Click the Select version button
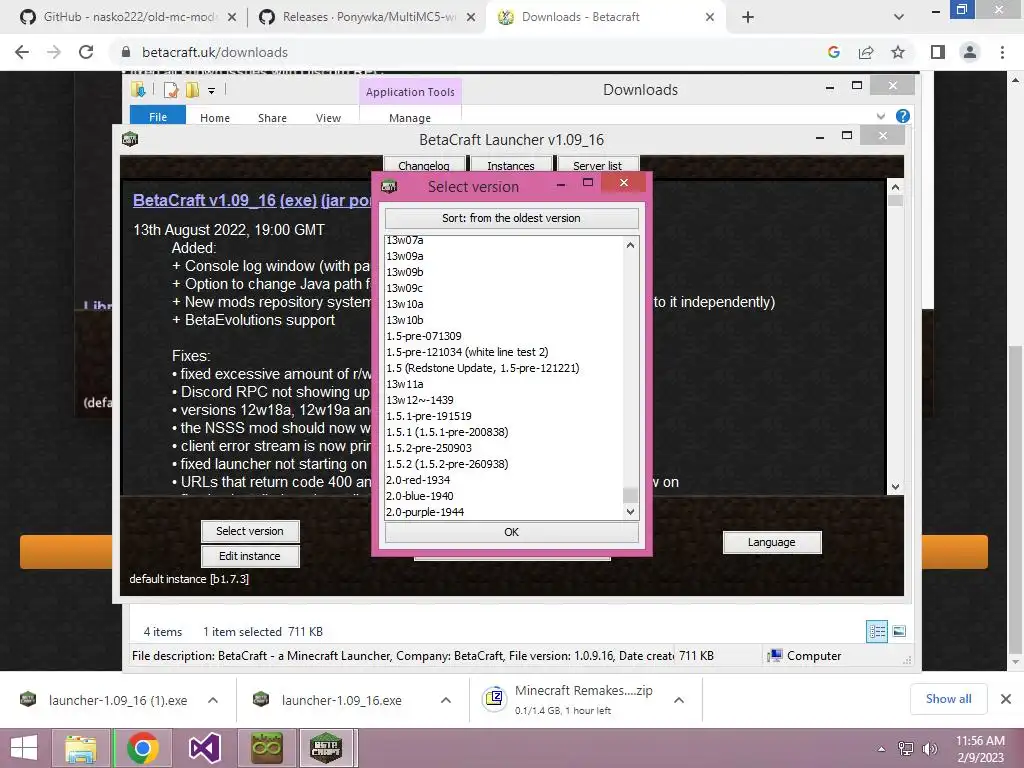The height and width of the screenshot is (768, 1024). [250, 531]
